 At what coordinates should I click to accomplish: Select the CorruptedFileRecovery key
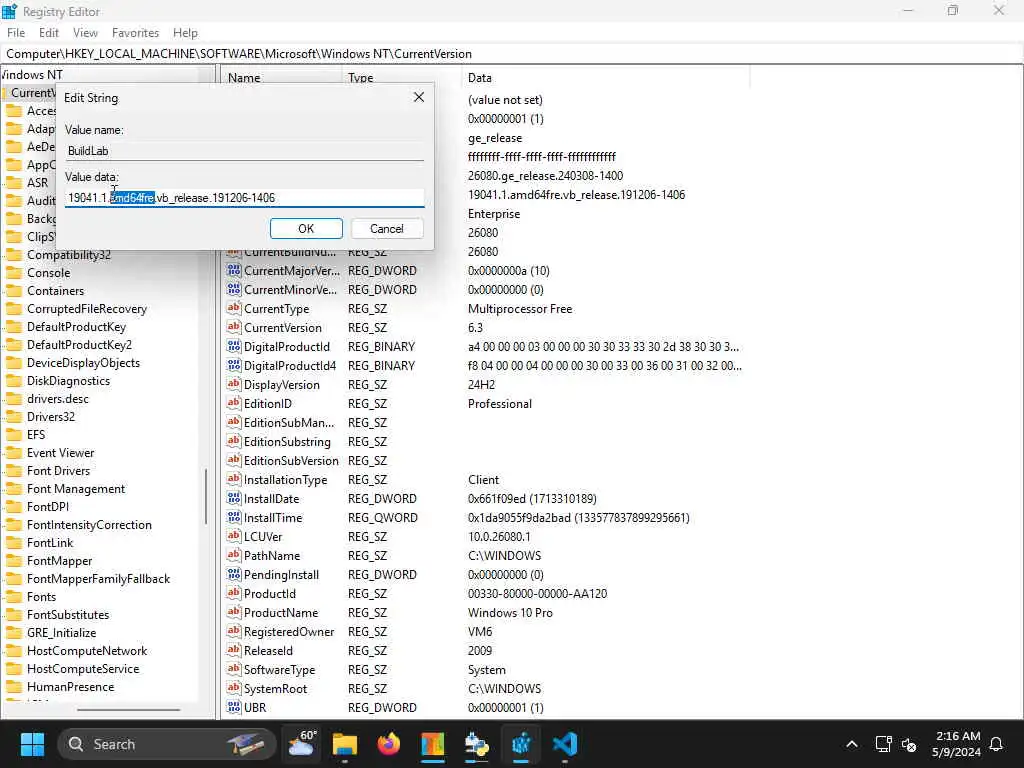tap(86, 308)
